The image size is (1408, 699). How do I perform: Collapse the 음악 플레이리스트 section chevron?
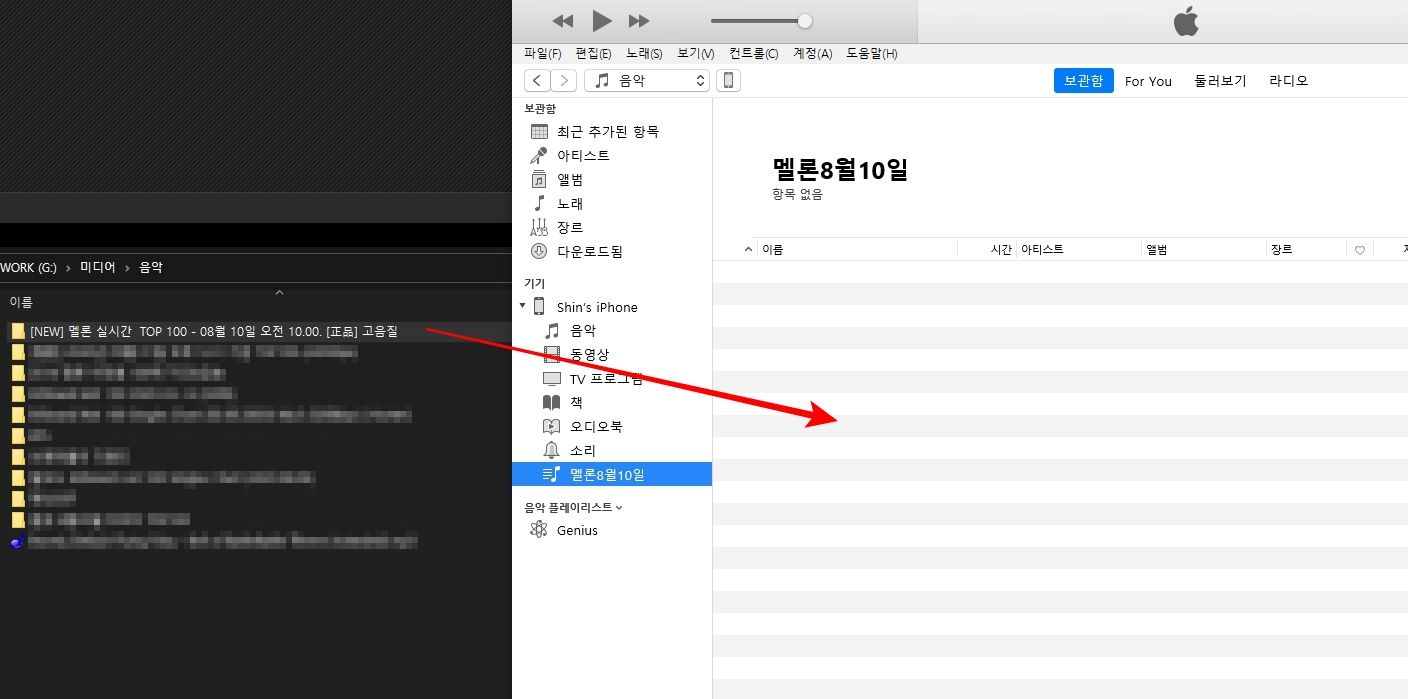point(619,508)
